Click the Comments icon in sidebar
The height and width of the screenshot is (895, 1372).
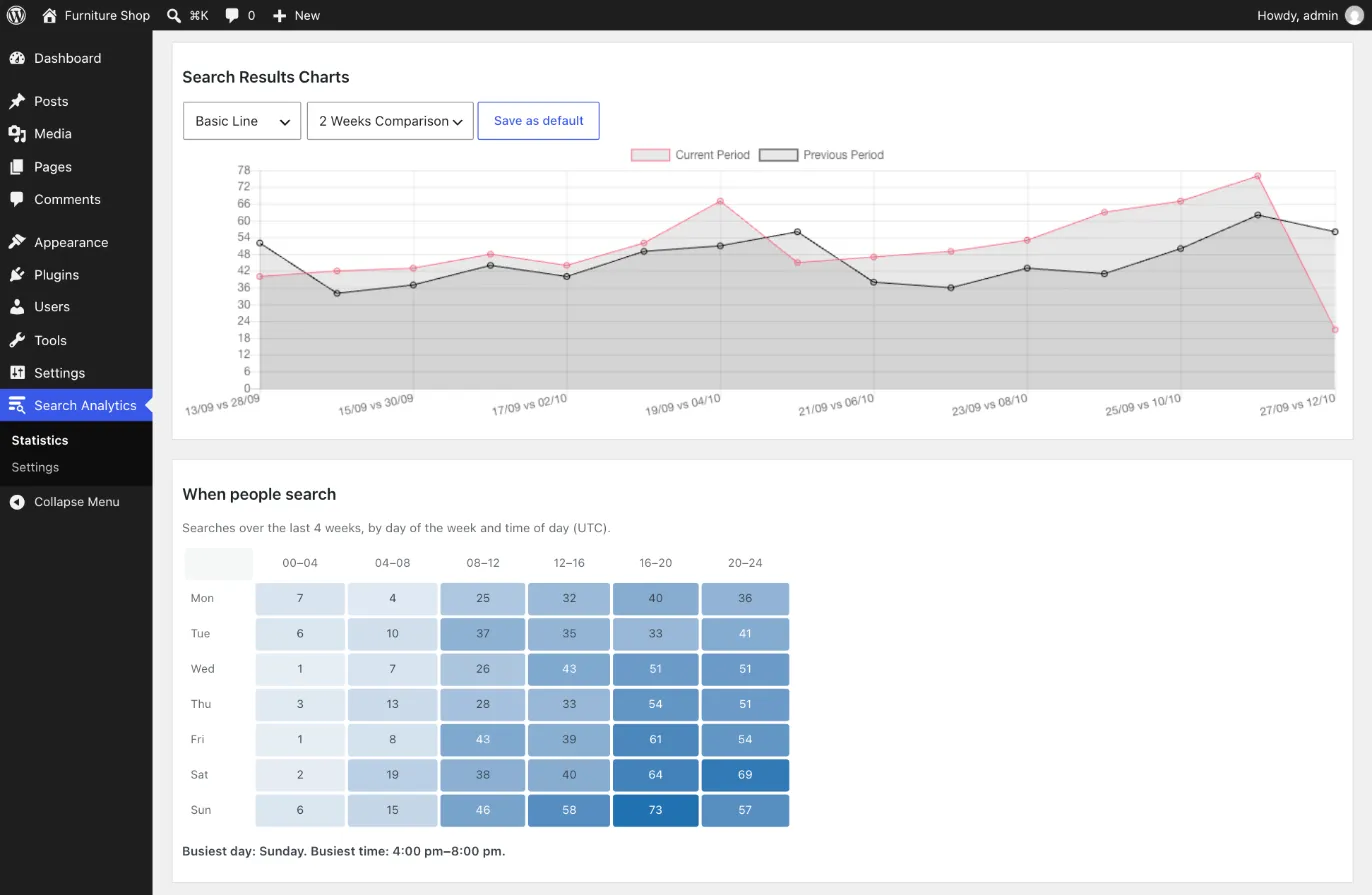[17, 199]
